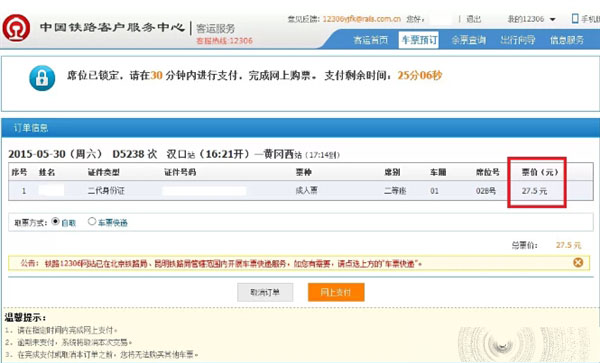Viewport: 600px width, 363px height.
Task: Open the 出行向导 menu tab
Action: click(518, 40)
